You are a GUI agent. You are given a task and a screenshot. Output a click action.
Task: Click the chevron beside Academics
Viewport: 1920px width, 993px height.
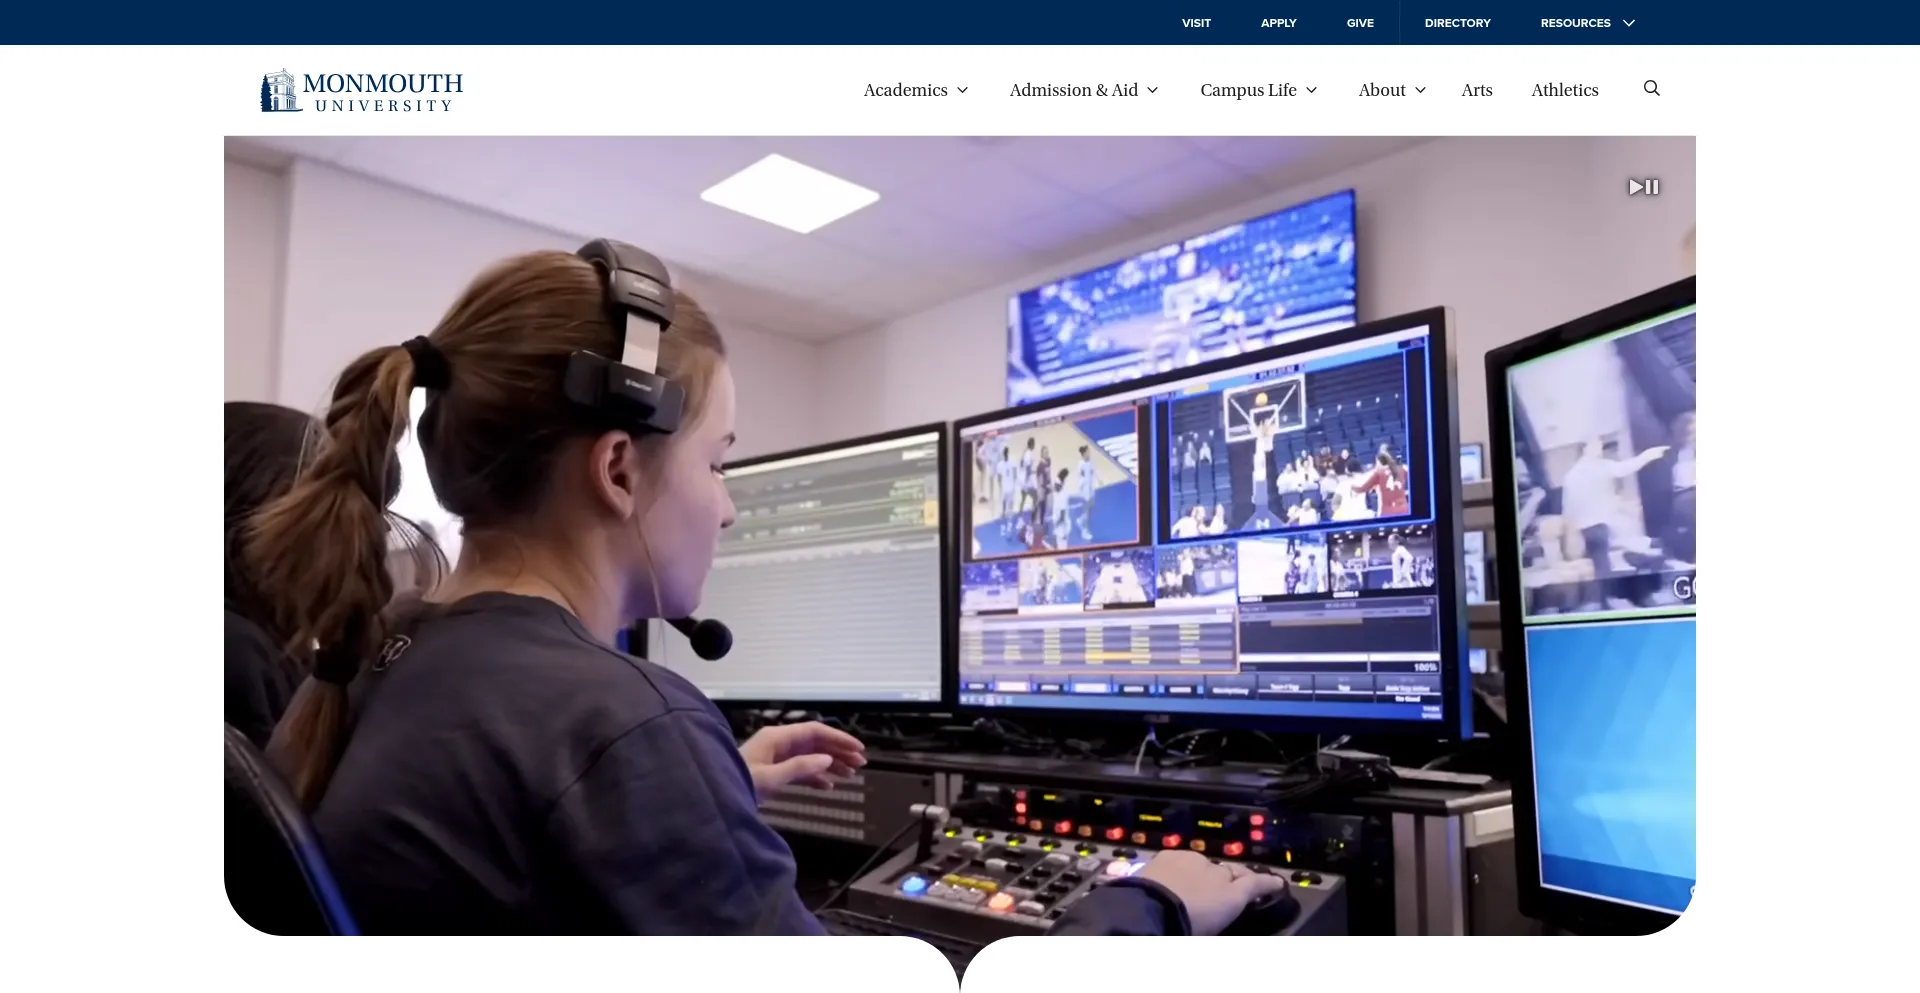[x=963, y=90]
